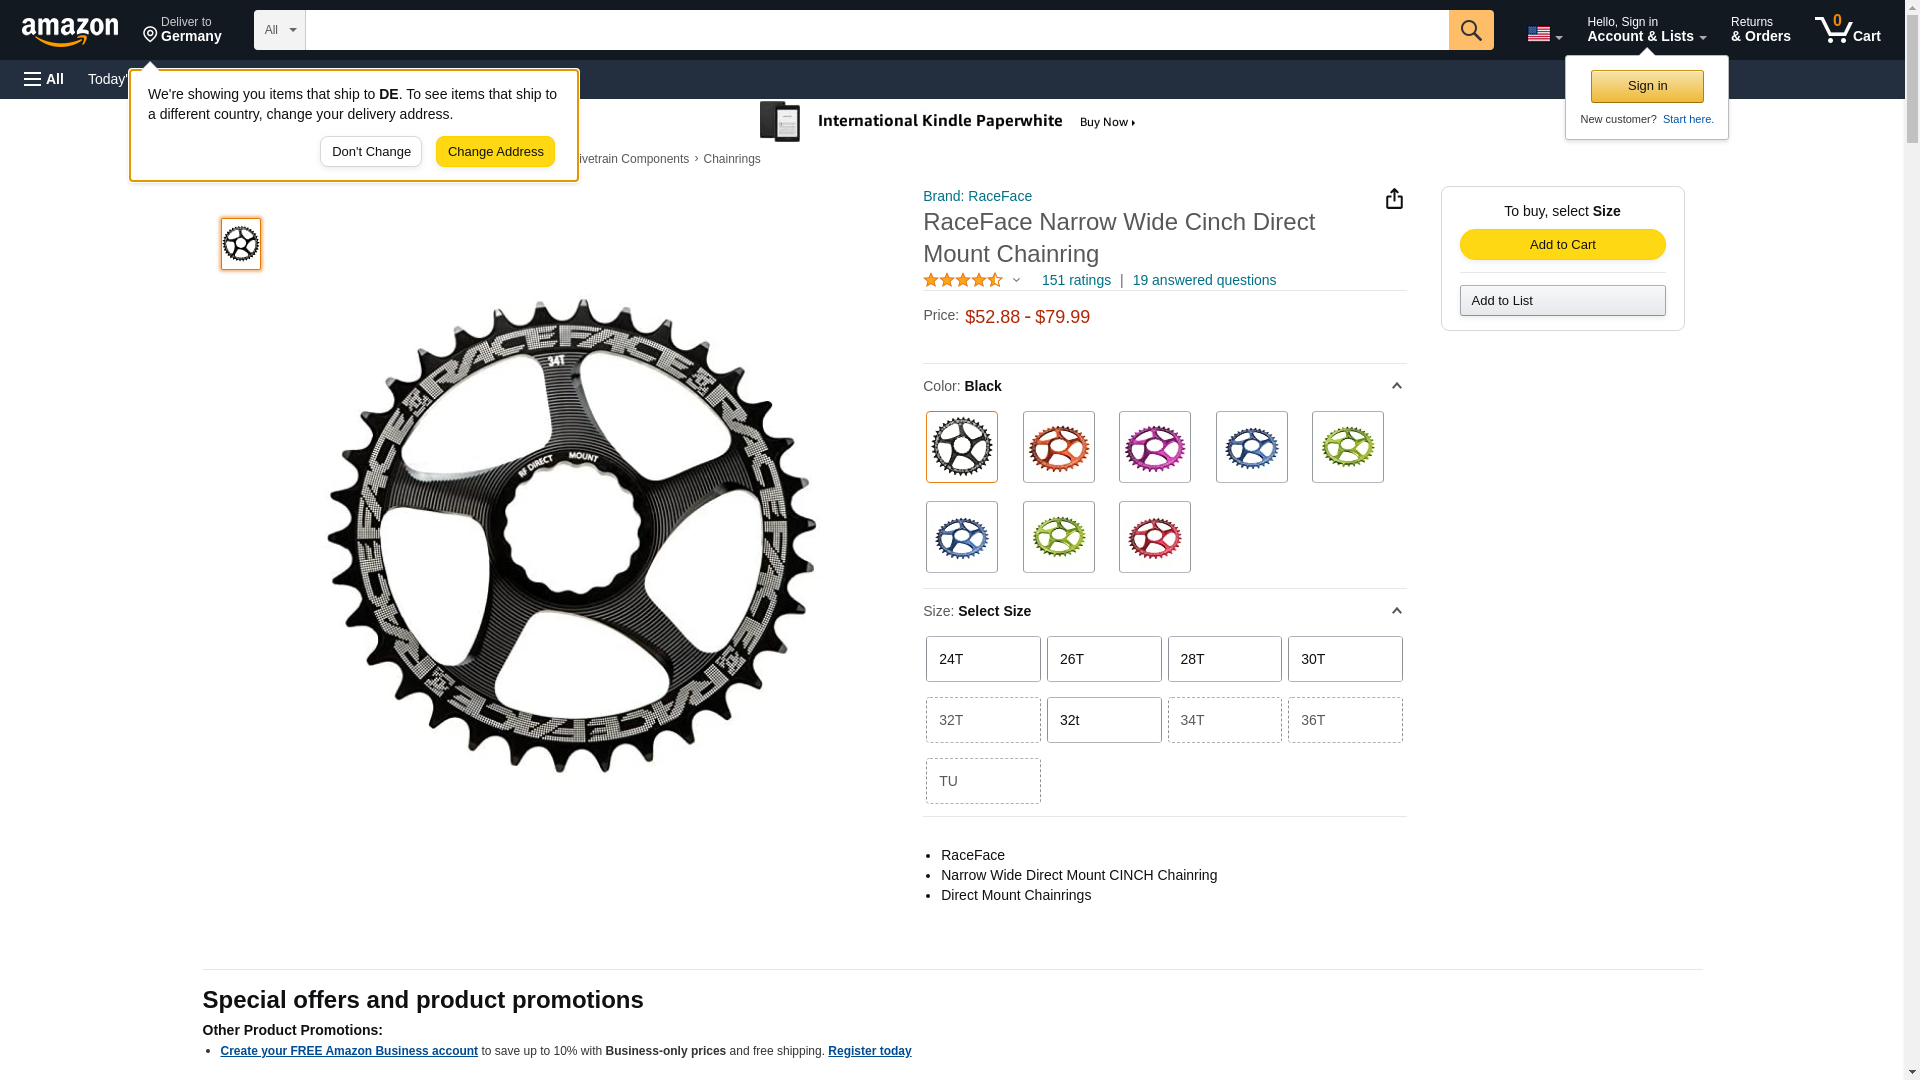This screenshot has height=1080, width=1920.
Task: Open the shopping cart
Action: point(1847,30)
